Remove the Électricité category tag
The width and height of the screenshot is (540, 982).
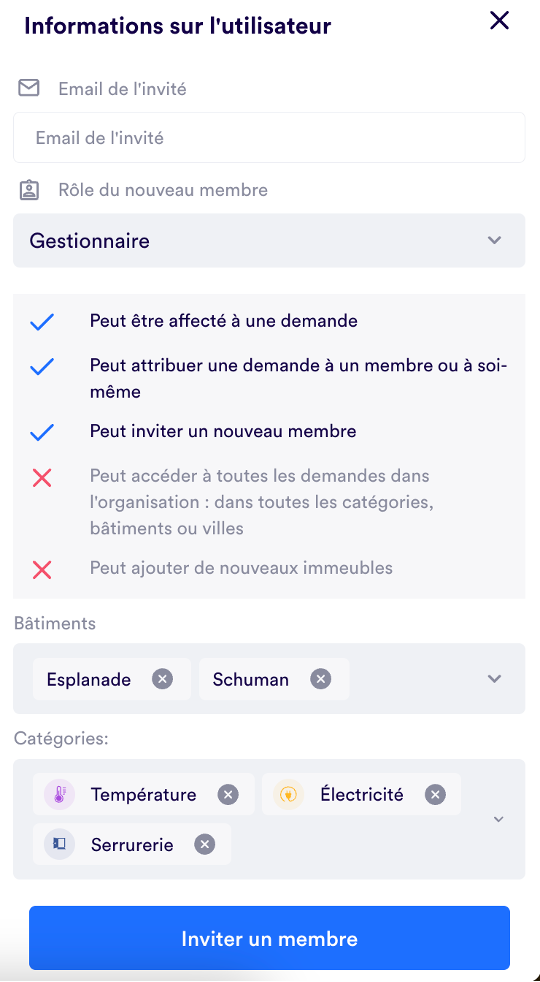(x=435, y=795)
